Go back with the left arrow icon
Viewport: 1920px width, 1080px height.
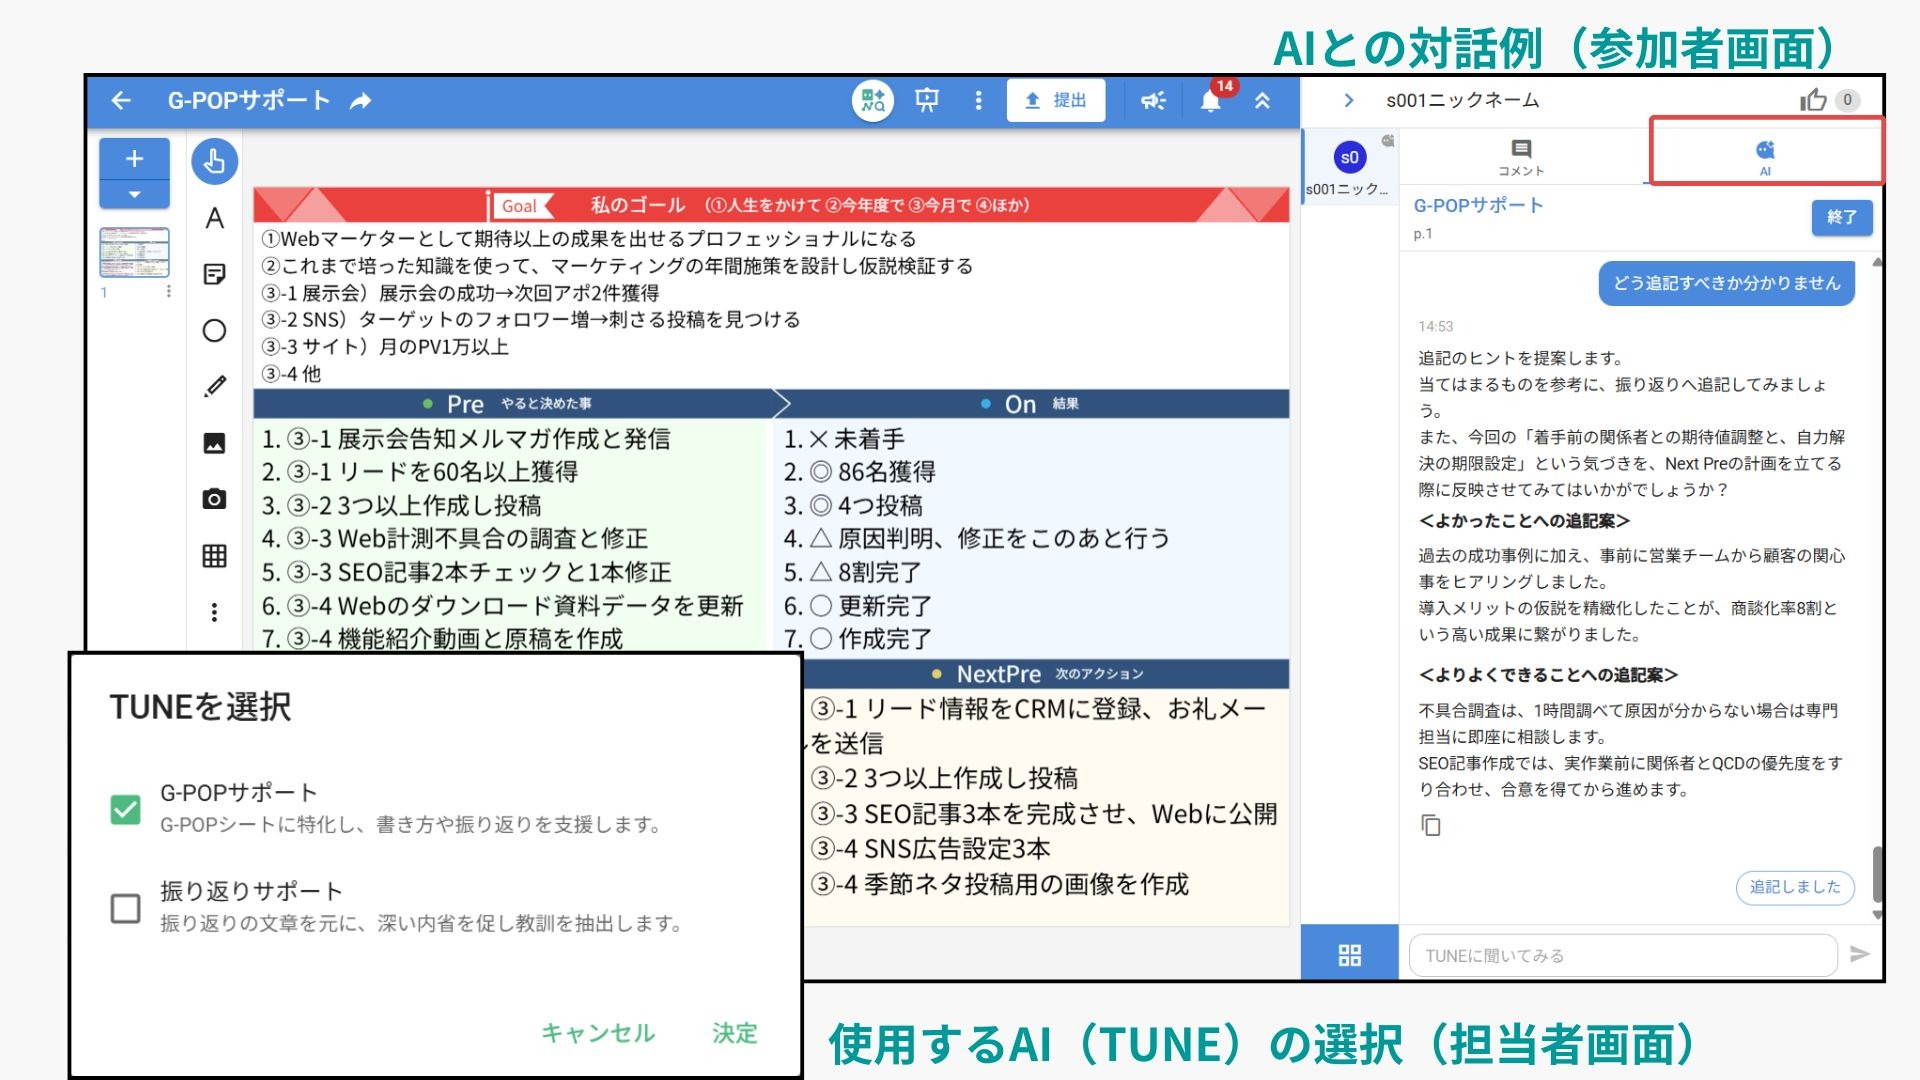121,100
